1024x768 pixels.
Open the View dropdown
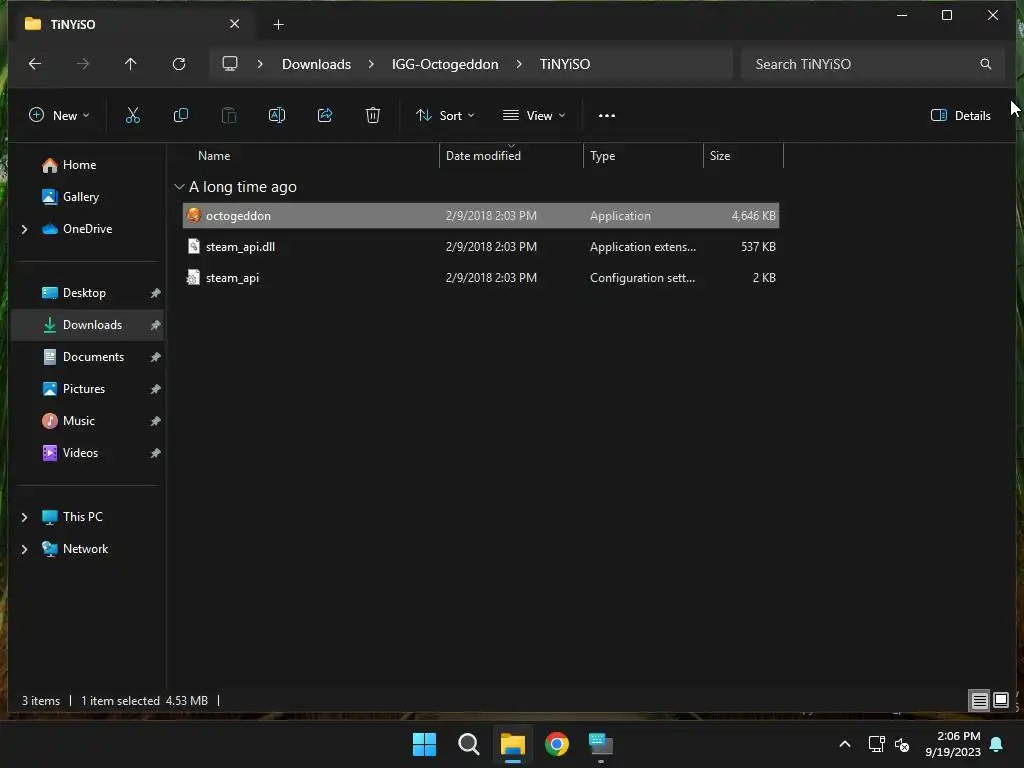click(x=534, y=116)
